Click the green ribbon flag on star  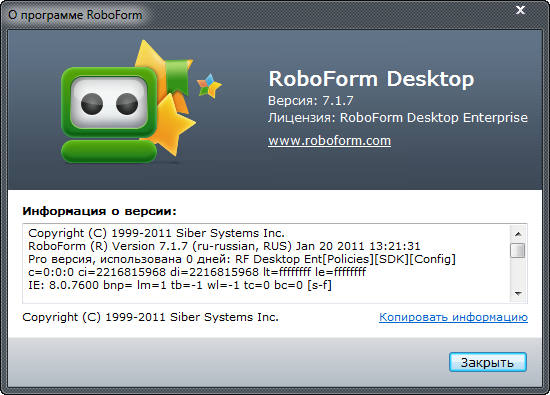tap(178, 78)
